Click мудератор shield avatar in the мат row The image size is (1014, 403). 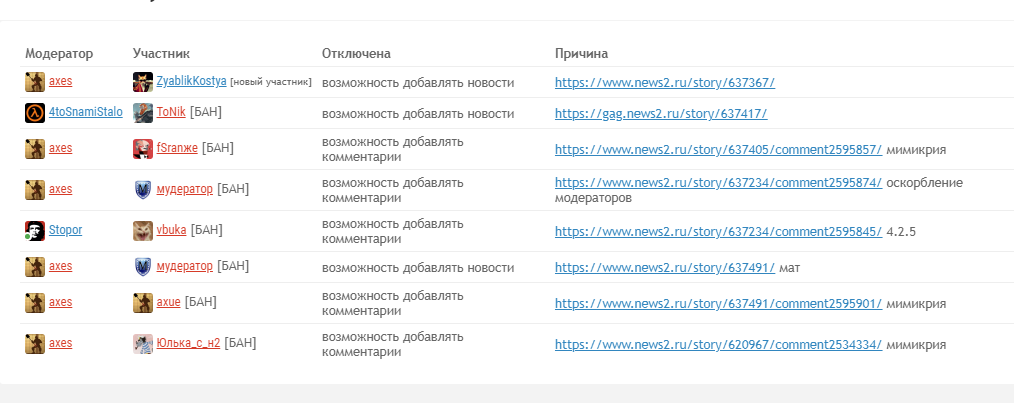tap(143, 266)
